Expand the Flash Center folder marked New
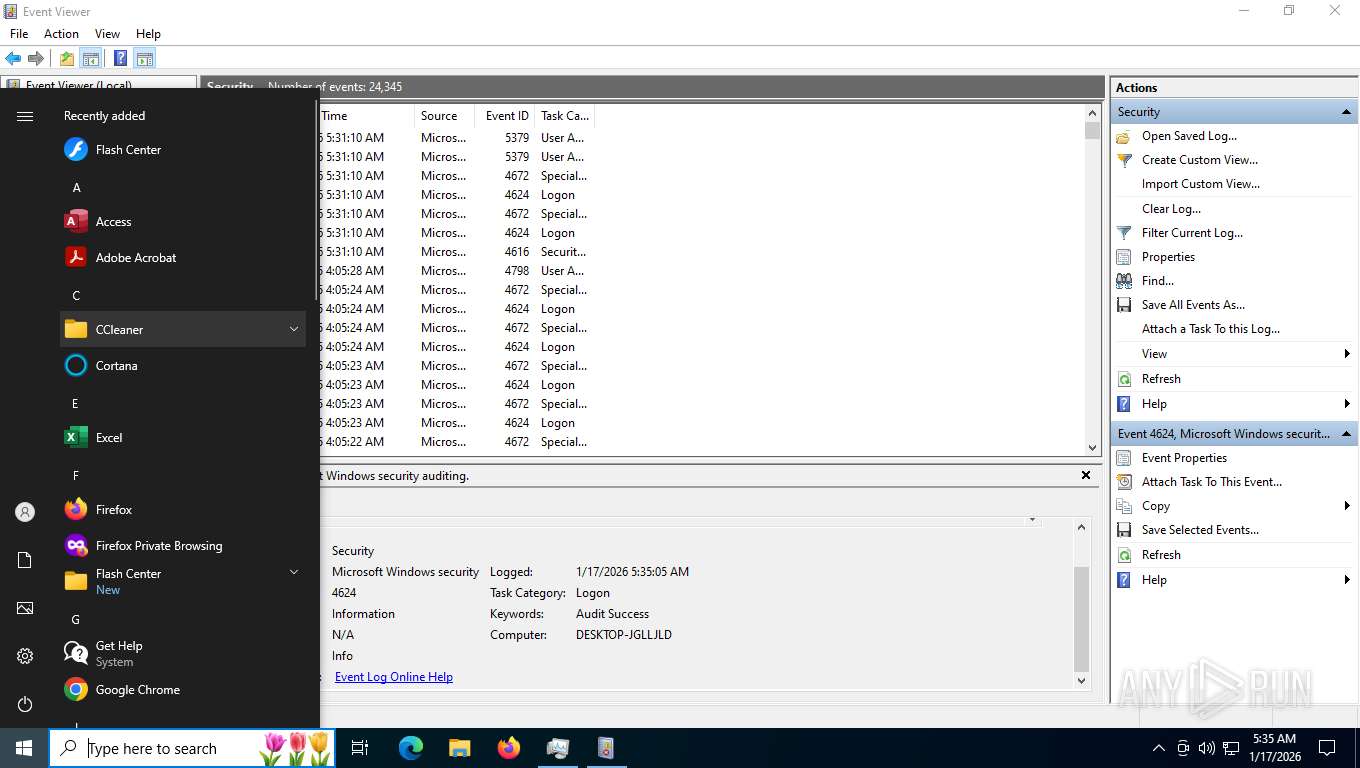This screenshot has height=768, width=1360. [x=183, y=582]
